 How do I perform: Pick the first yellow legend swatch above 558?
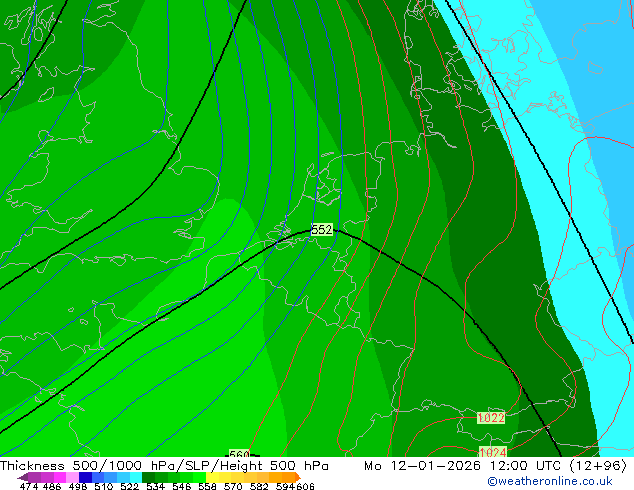coord(212,477)
